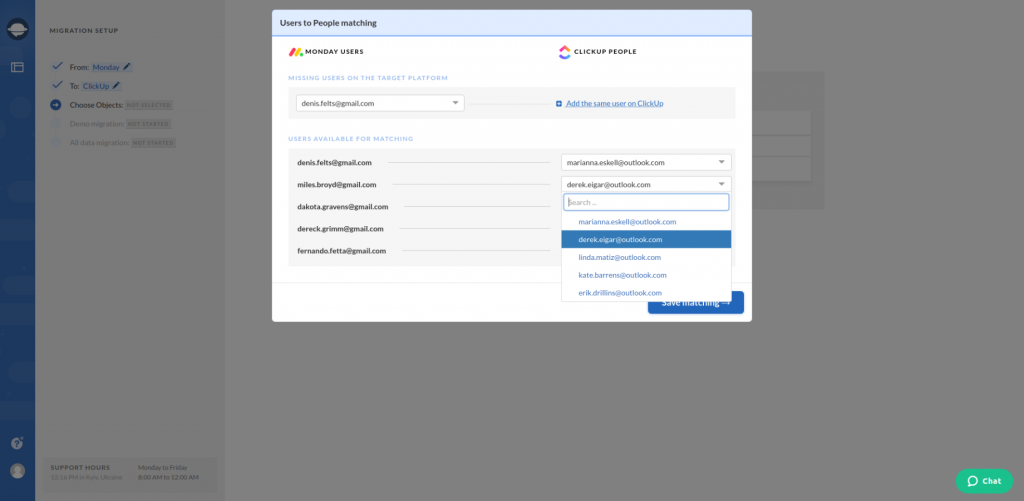This screenshot has width=1024, height=501.
Task: Open the Chat support button
Action: [x=984, y=481]
